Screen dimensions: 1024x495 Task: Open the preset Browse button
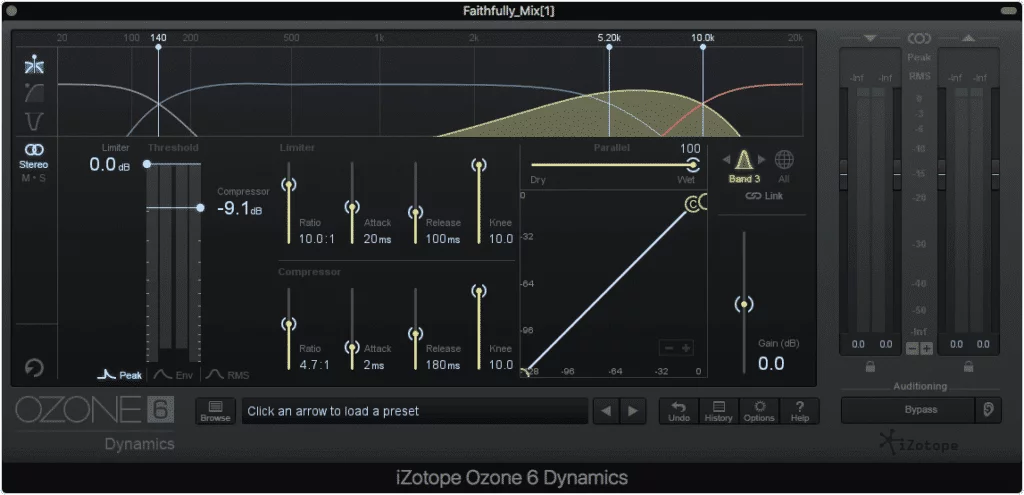(215, 411)
